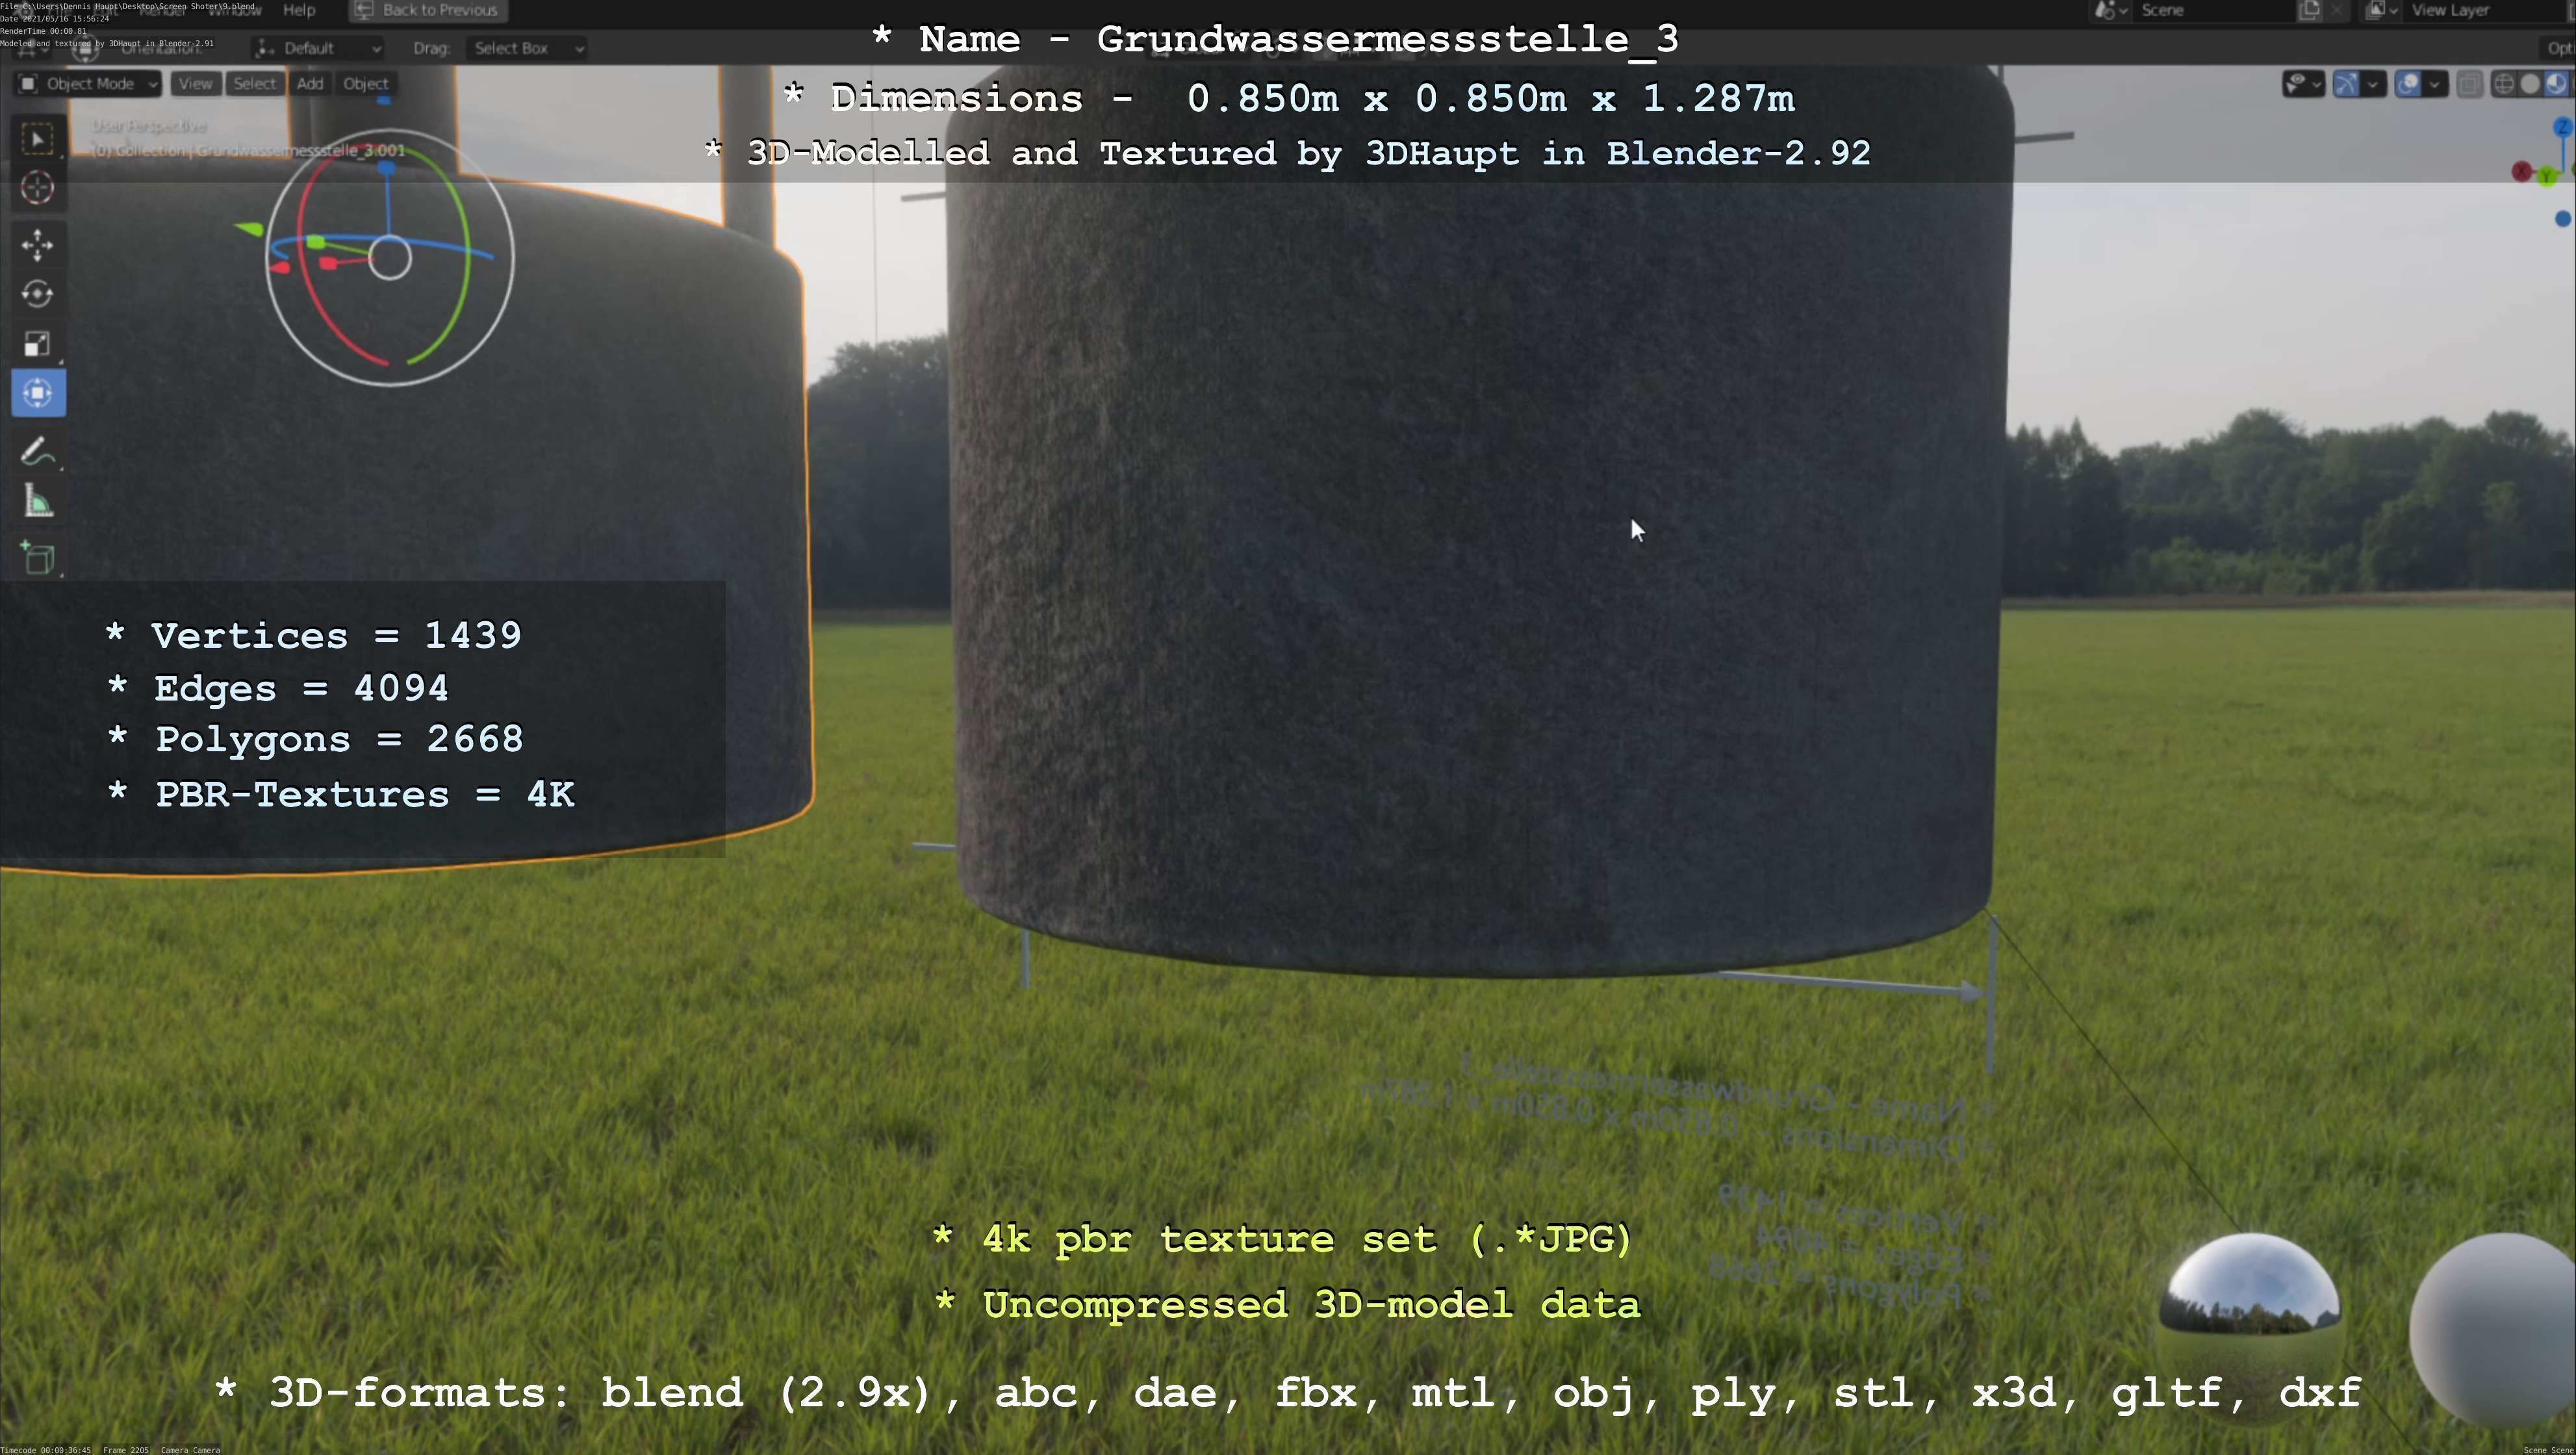Open the Default orientation dropdown
The width and height of the screenshot is (2576, 1455).
coord(318,48)
